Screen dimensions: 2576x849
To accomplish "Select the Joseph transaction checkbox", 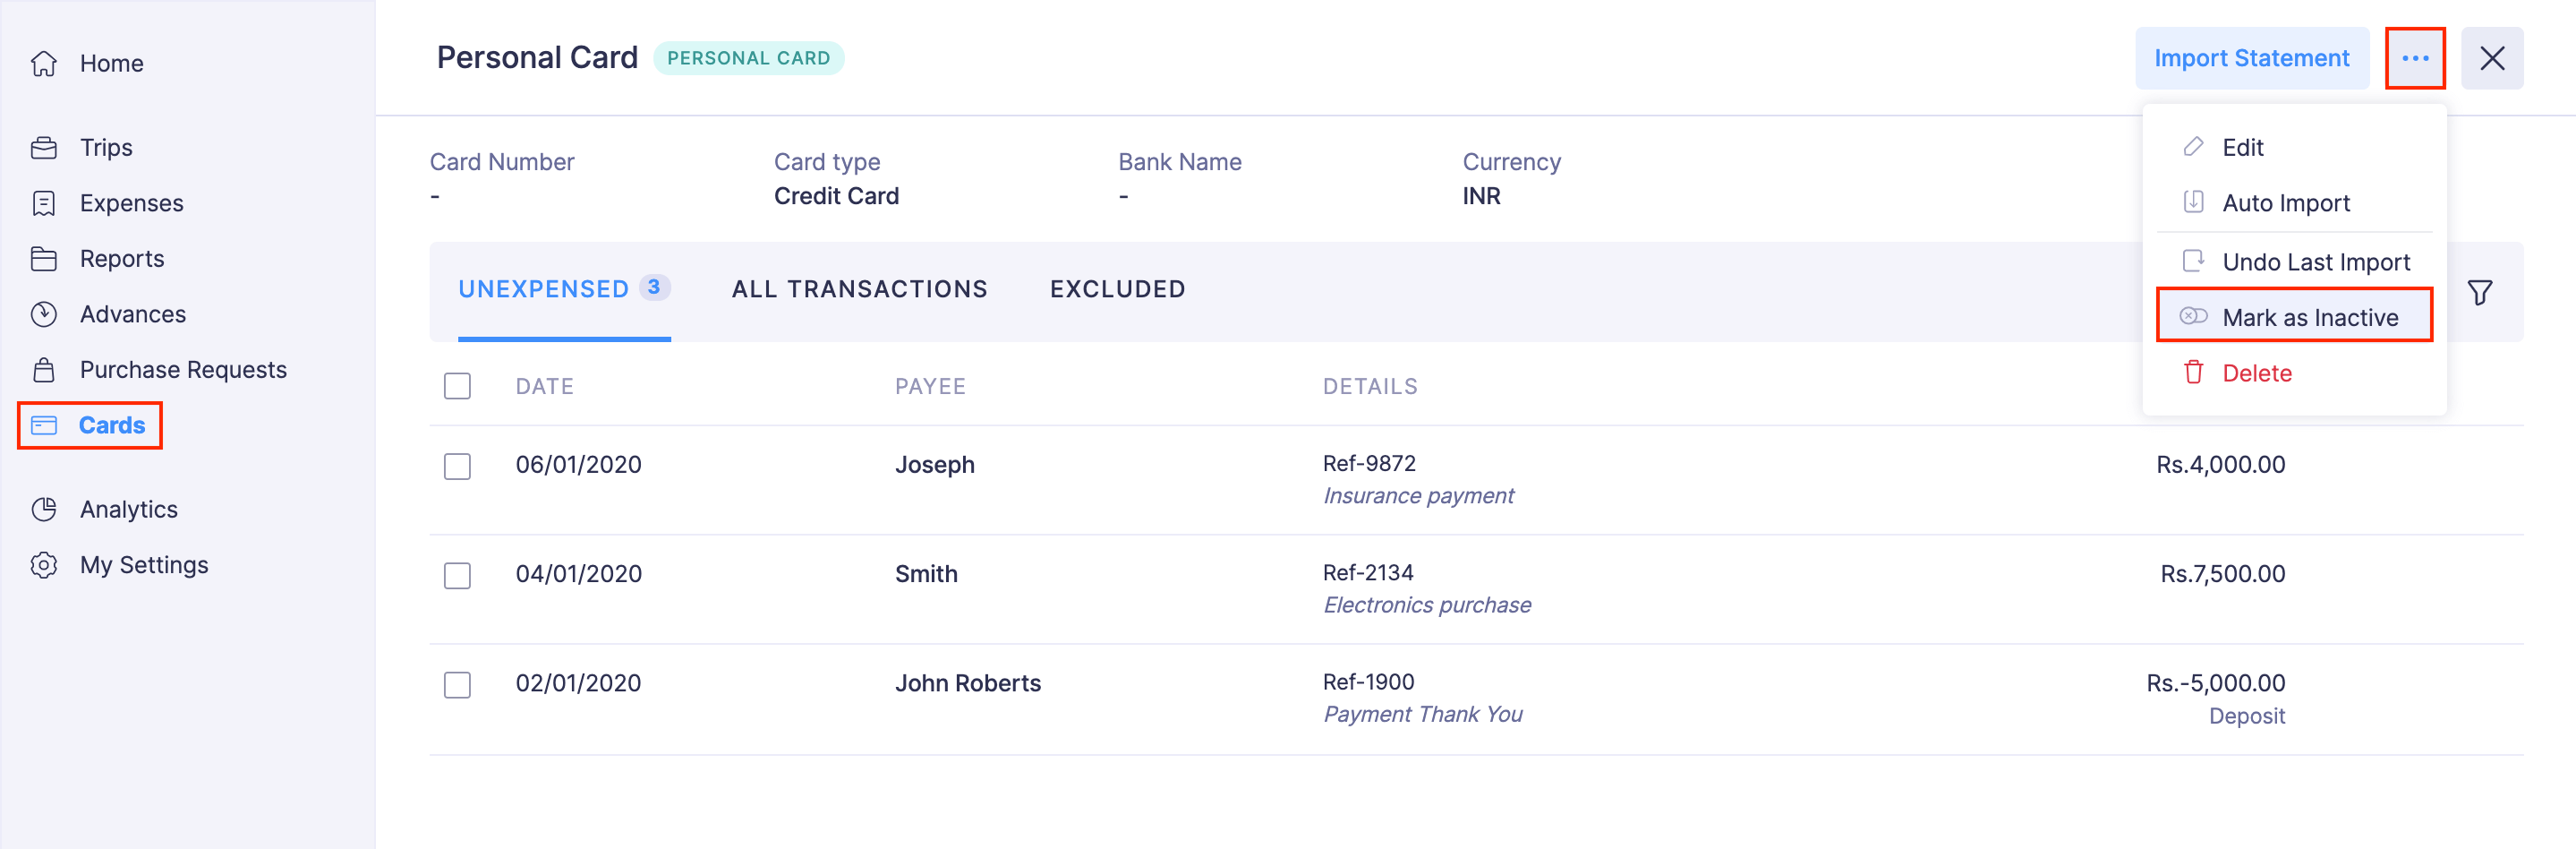I will pyautogui.click(x=457, y=466).
